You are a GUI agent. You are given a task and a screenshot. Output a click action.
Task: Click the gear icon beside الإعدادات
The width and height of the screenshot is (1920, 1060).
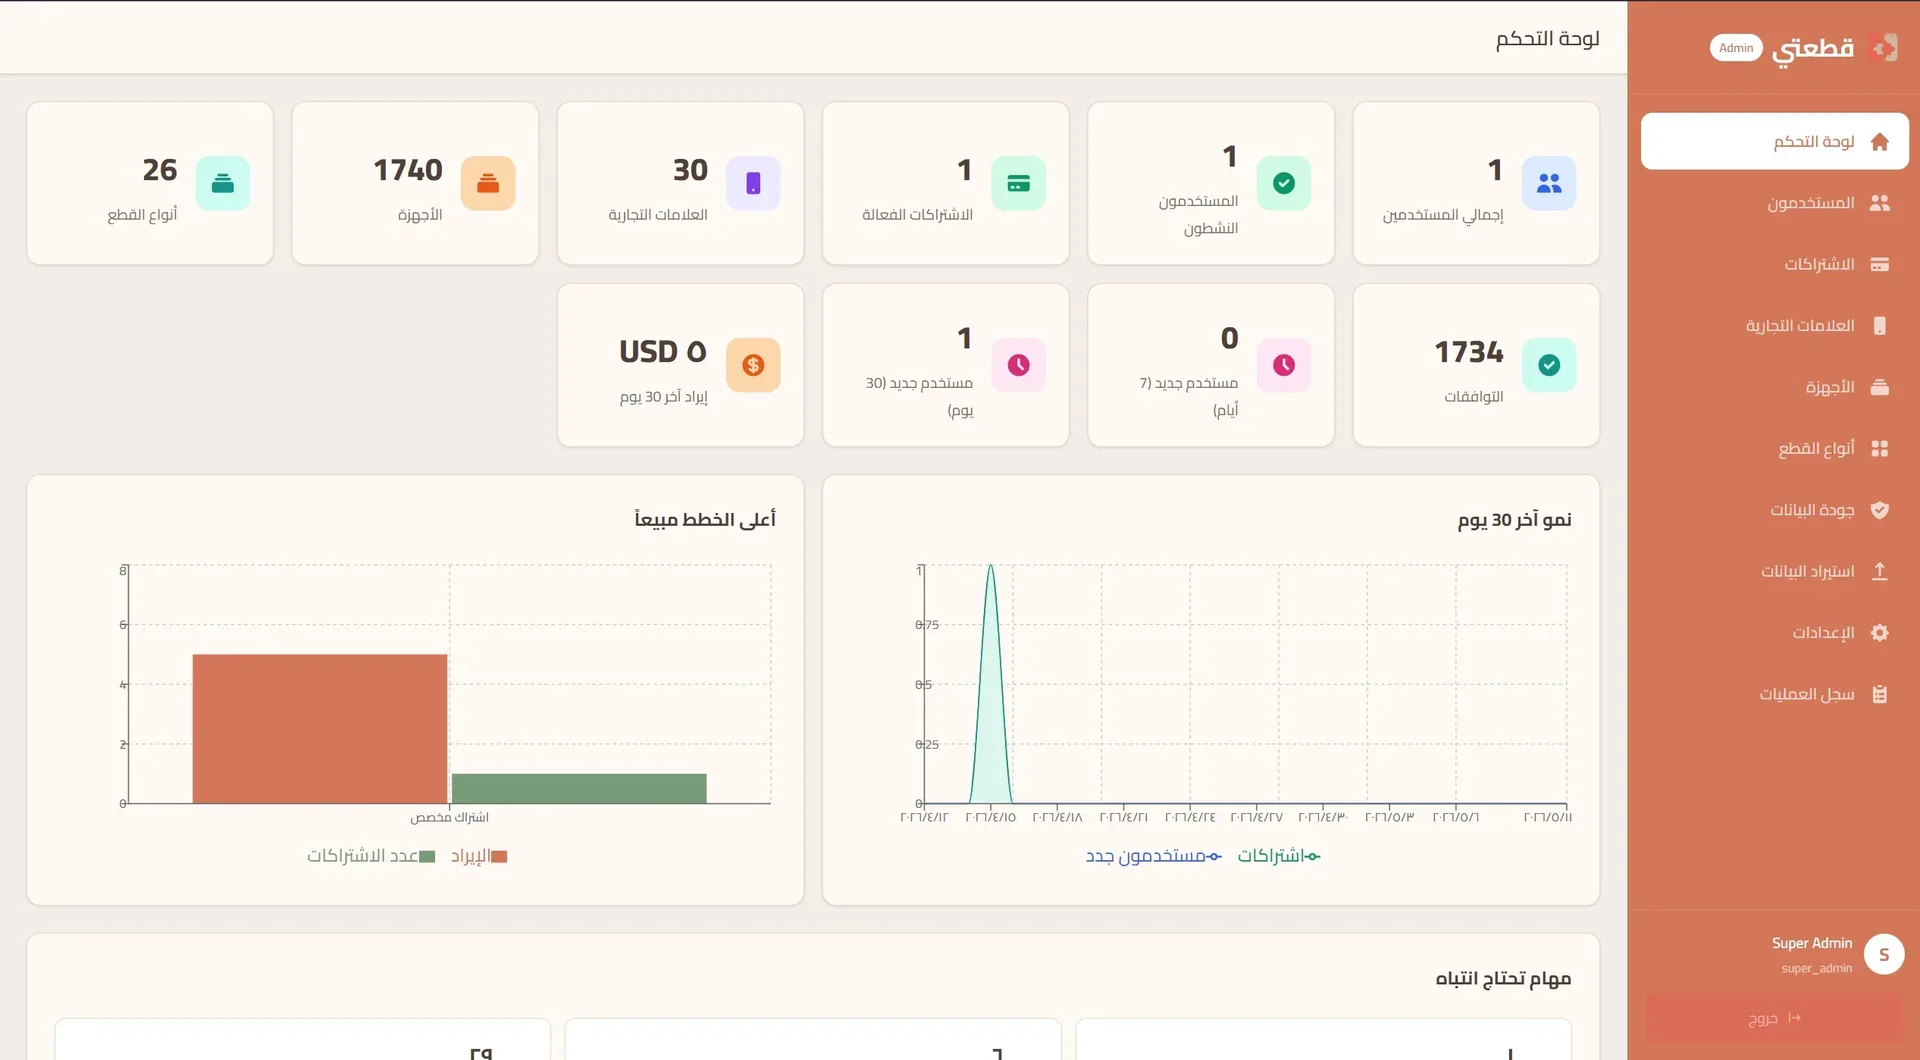tap(1880, 633)
